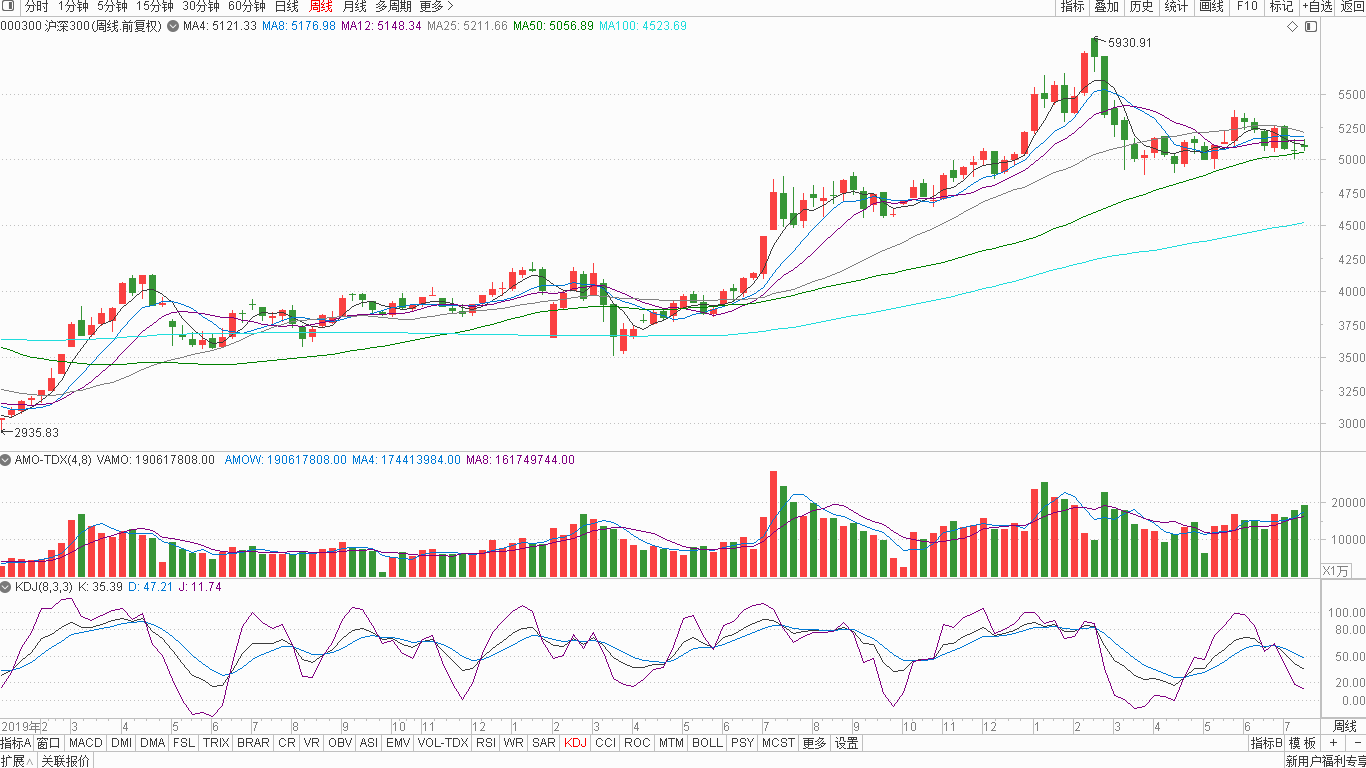Click the 新用户福利专享 link
The width and height of the screenshot is (1366, 768).
click(x=1324, y=761)
